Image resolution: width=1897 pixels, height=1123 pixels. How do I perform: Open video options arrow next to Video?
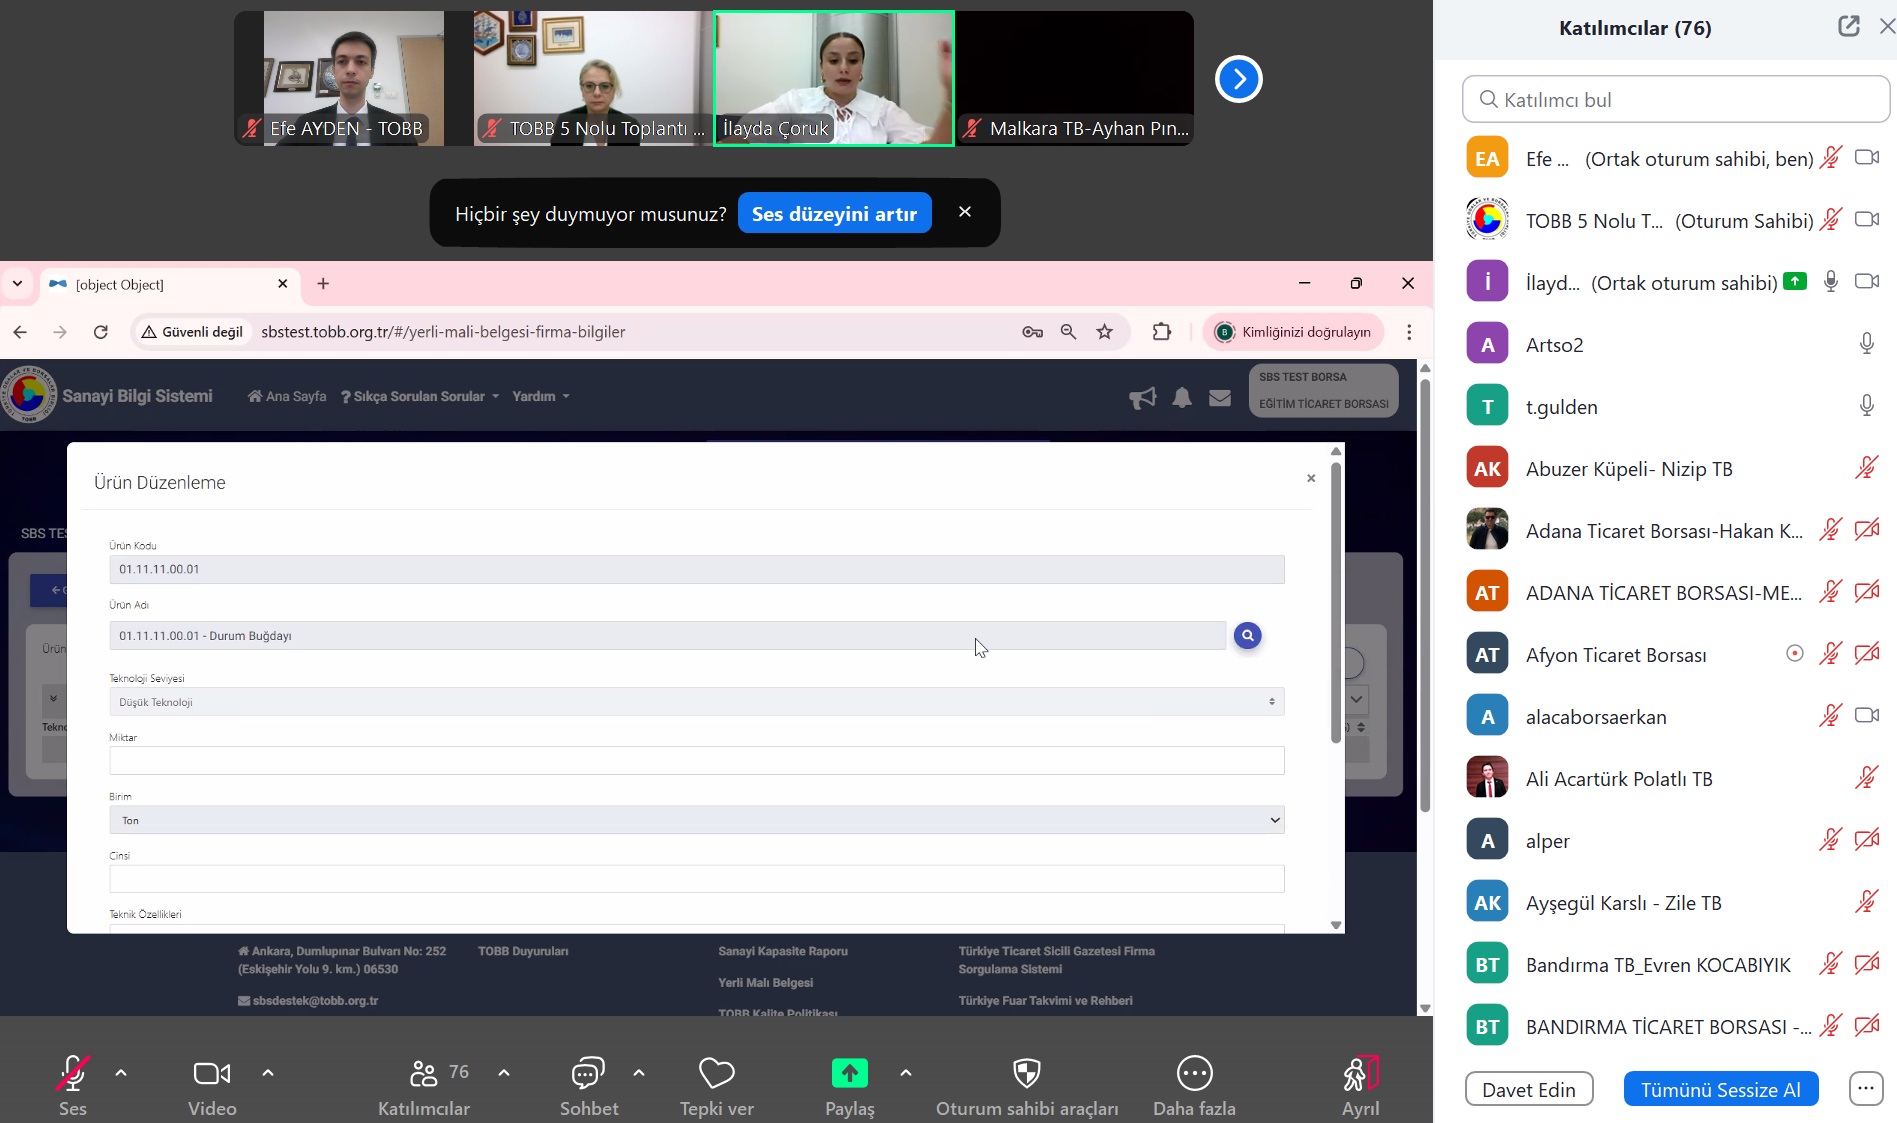(x=268, y=1073)
